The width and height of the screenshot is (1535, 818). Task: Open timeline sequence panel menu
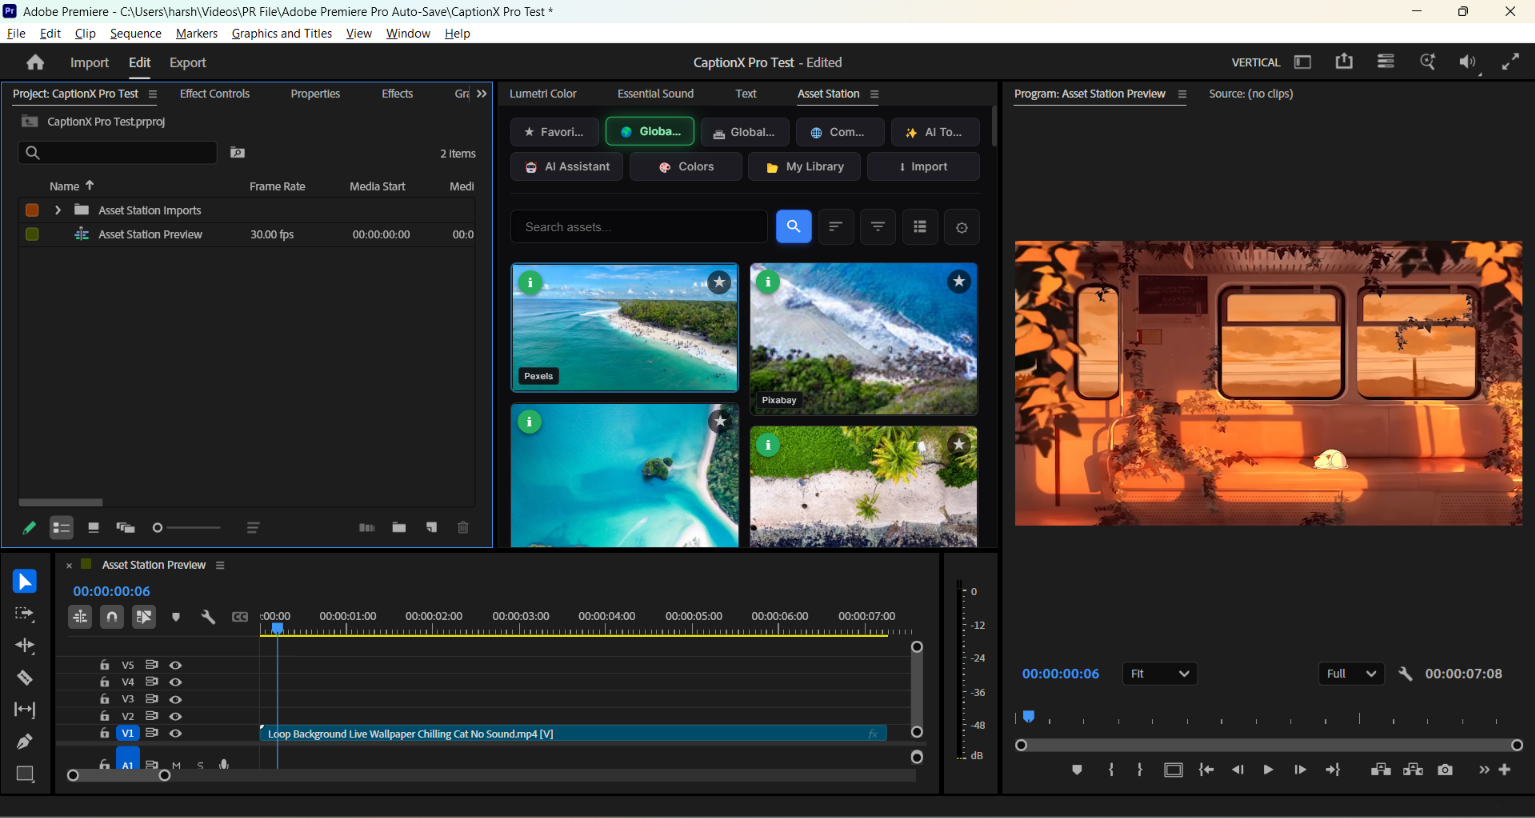click(220, 565)
